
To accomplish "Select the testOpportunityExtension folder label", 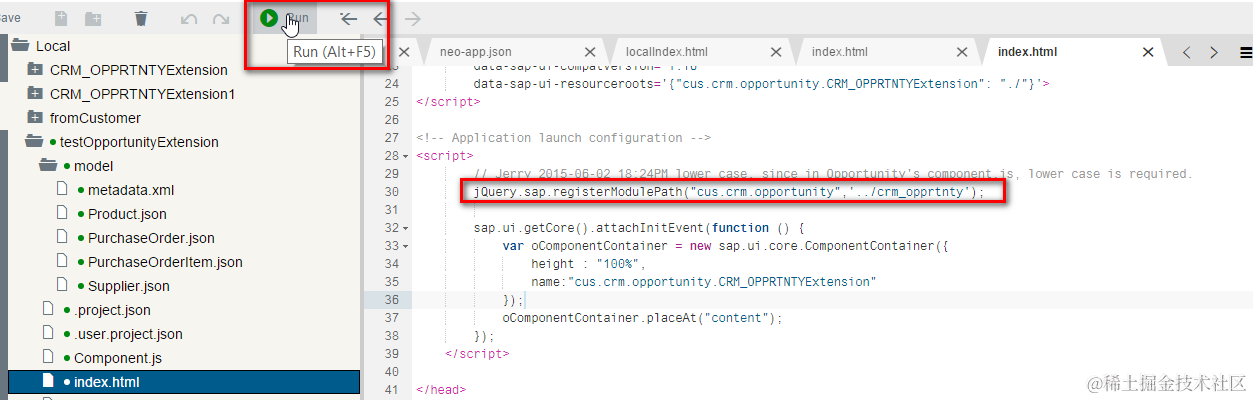I will tap(139, 142).
